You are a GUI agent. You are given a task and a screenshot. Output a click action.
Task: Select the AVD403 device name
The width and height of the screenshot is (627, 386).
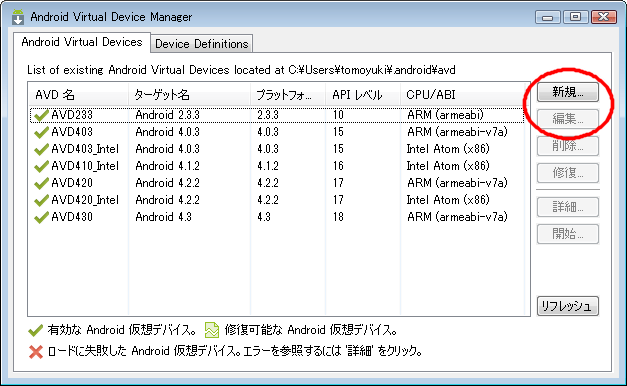click(72, 132)
